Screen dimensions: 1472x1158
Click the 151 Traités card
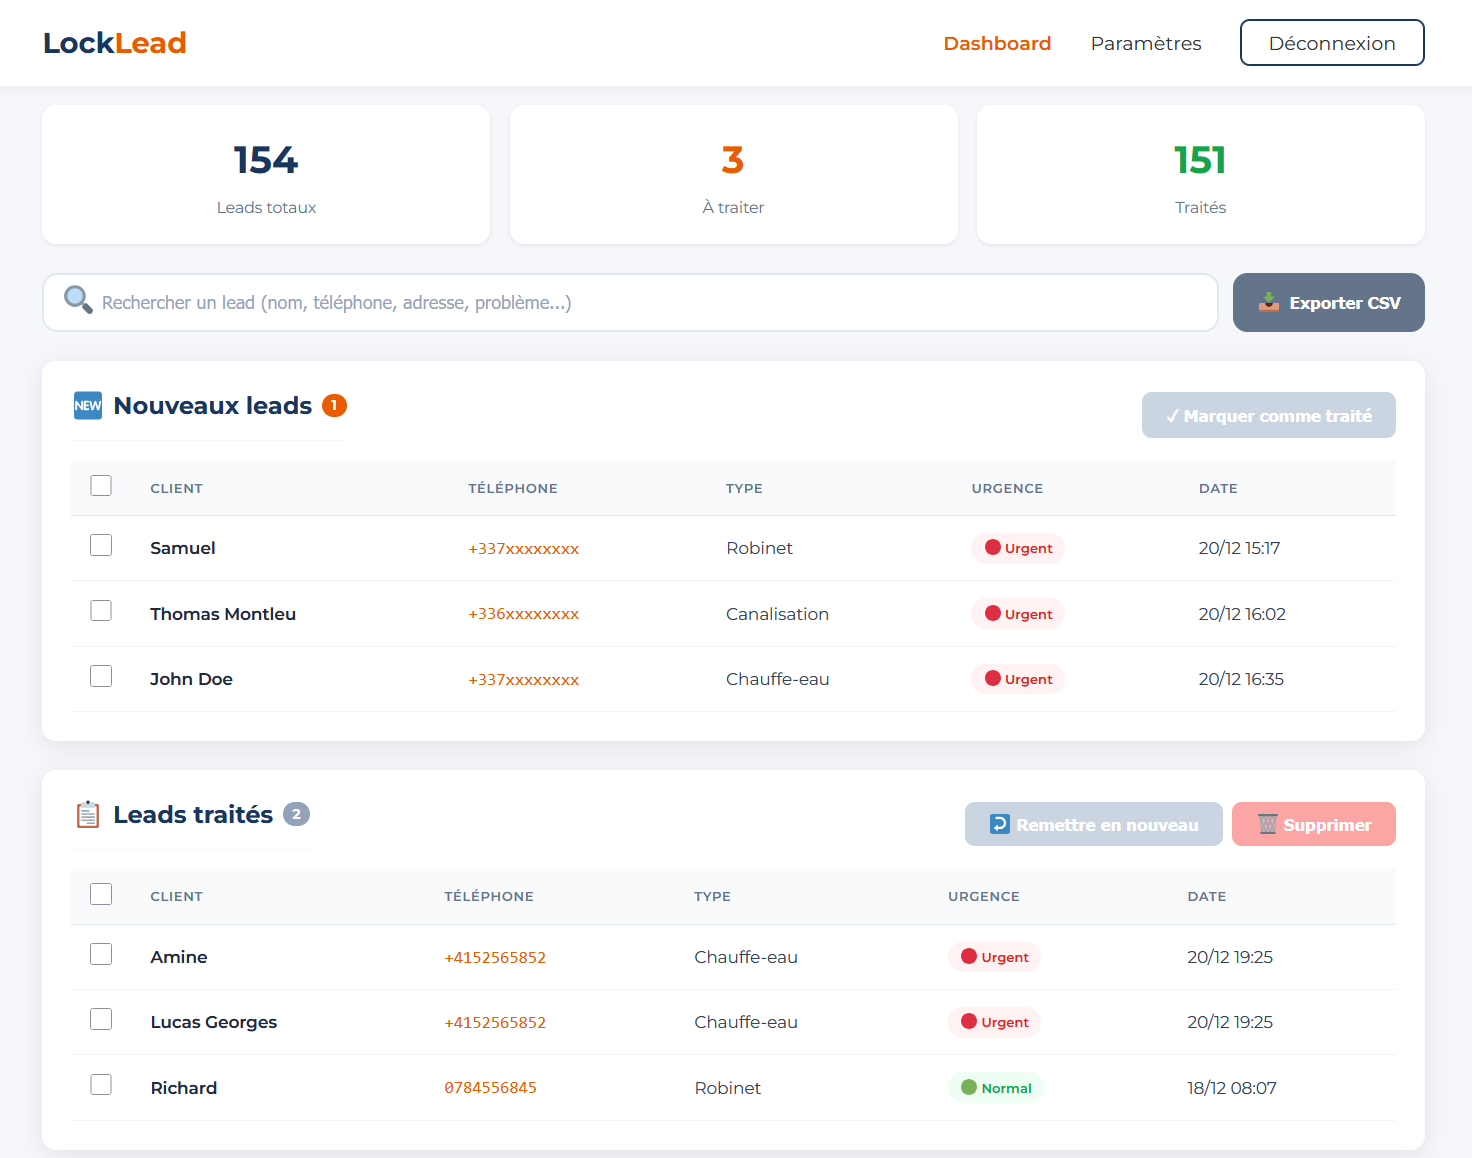coord(1201,175)
